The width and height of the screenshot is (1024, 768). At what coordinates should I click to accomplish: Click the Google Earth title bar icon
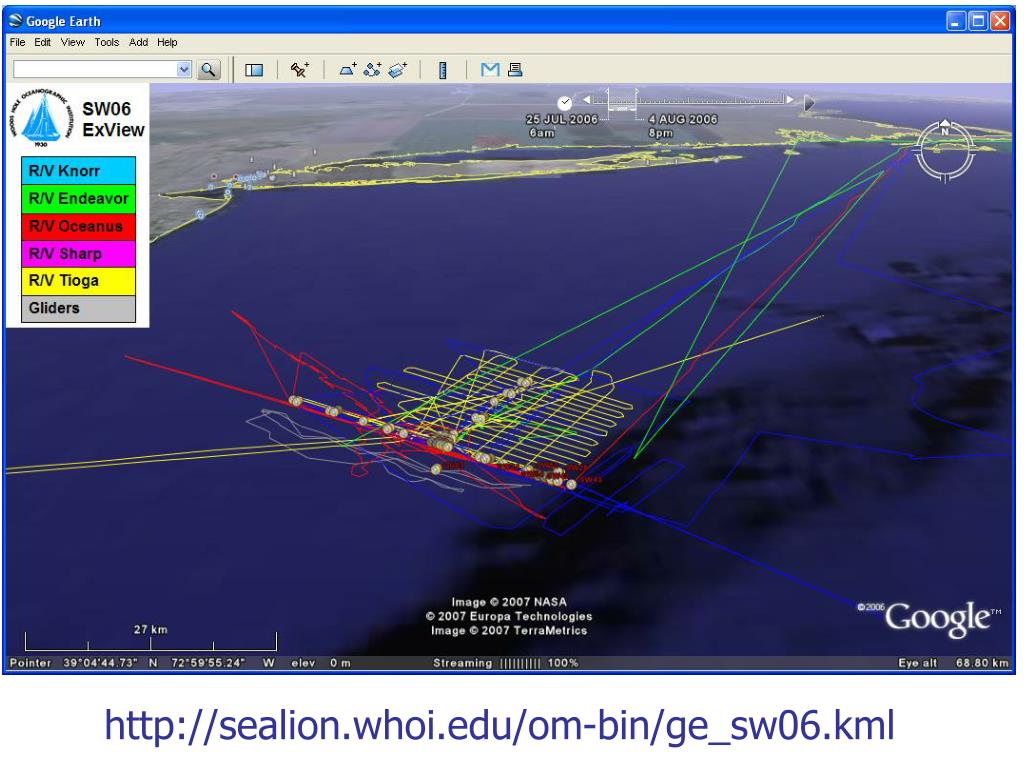16,21
